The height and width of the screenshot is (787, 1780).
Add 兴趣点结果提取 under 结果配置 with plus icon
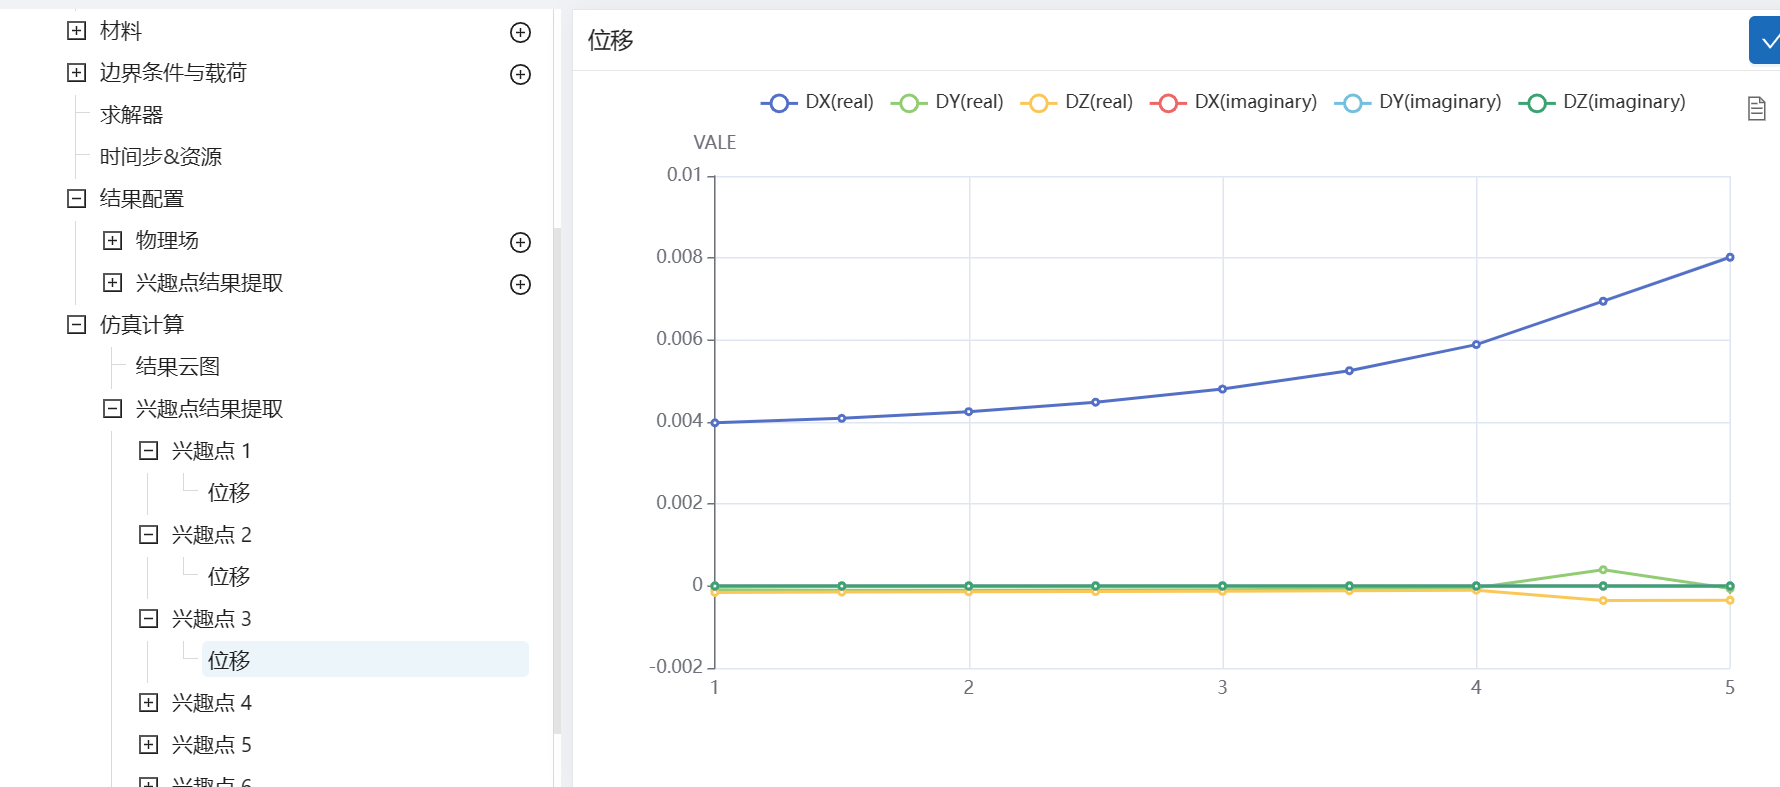click(520, 284)
